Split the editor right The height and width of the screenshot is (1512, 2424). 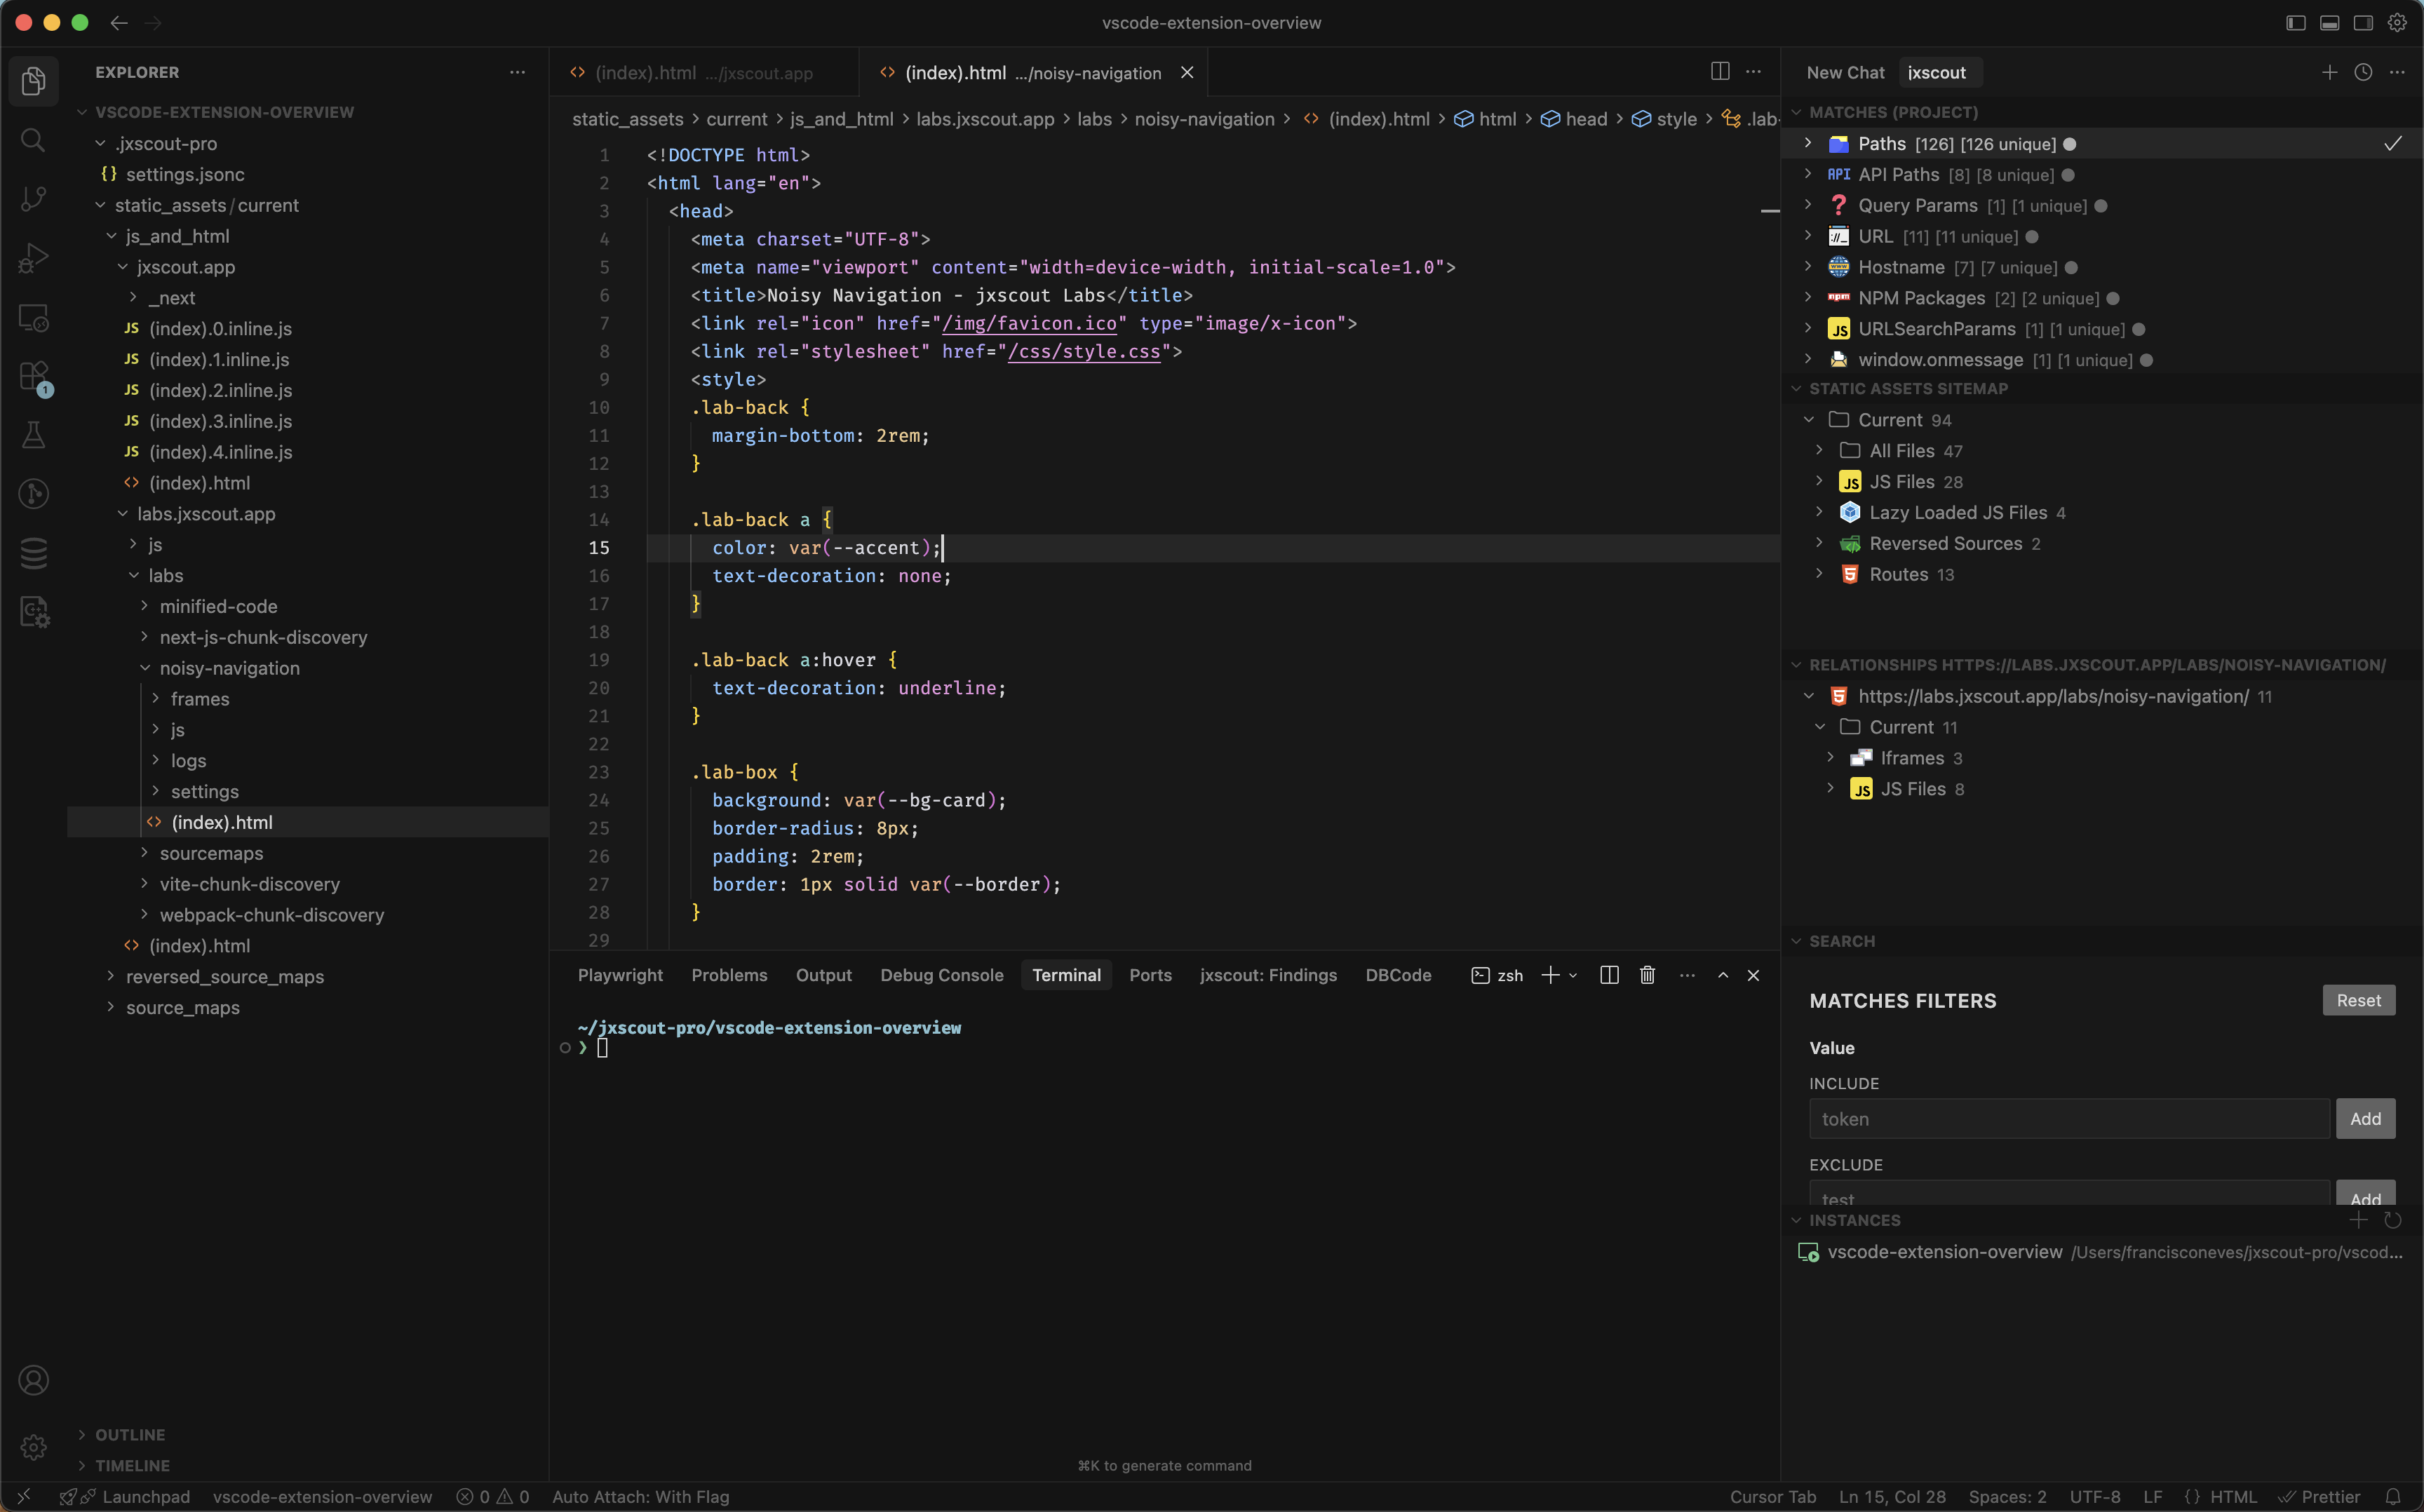1720,72
